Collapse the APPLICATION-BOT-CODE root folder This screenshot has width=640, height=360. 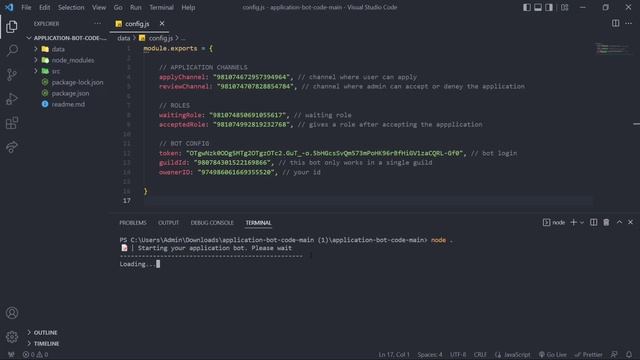click(x=67, y=38)
